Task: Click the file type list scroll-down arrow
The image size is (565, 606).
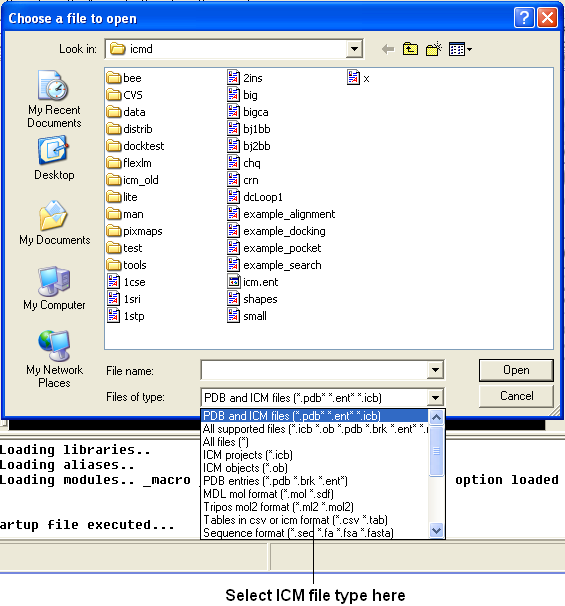Action: (x=437, y=531)
